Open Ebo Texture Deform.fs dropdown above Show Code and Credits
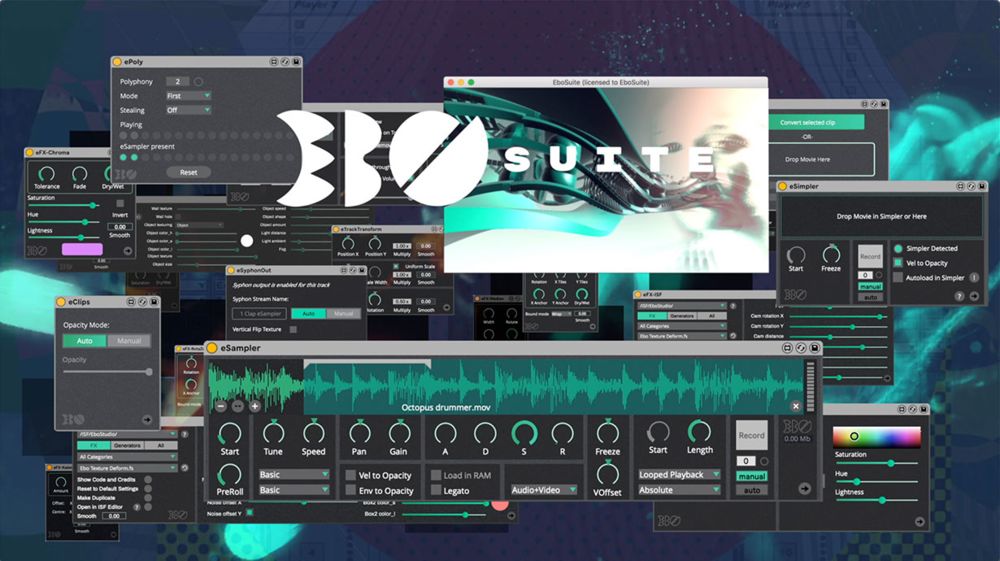 (x=127, y=468)
